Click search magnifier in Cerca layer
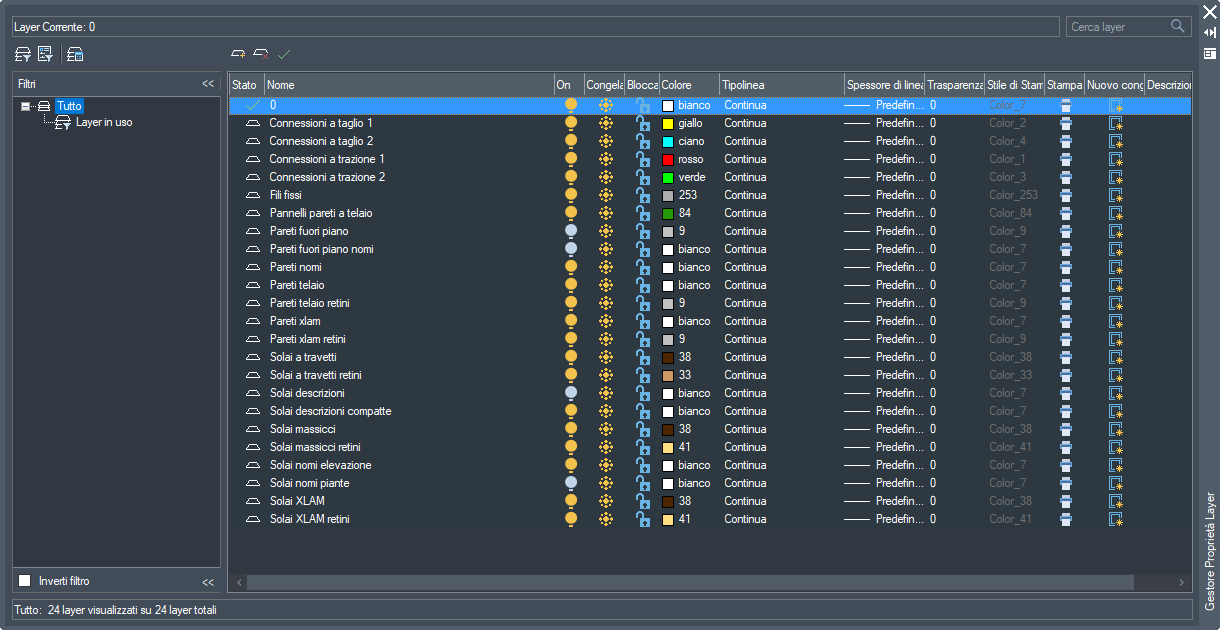The image size is (1221, 631). pos(1178,26)
